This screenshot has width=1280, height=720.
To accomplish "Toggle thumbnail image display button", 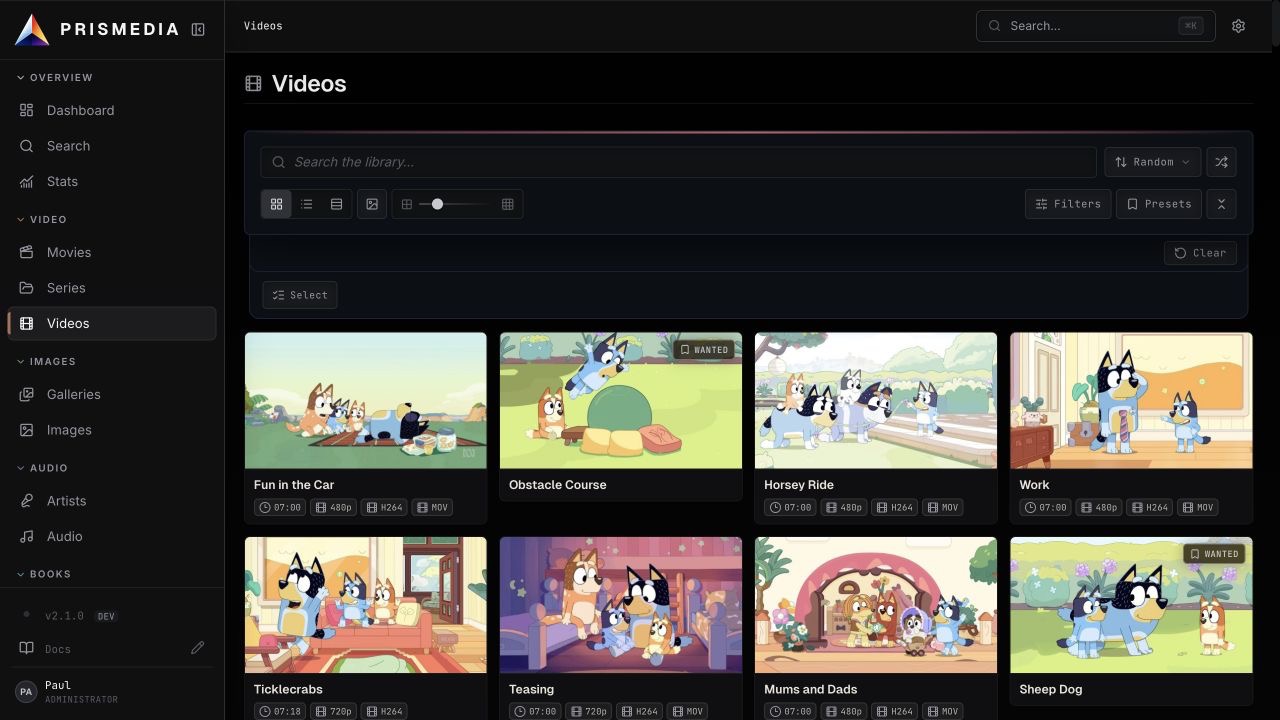I will tap(372, 204).
